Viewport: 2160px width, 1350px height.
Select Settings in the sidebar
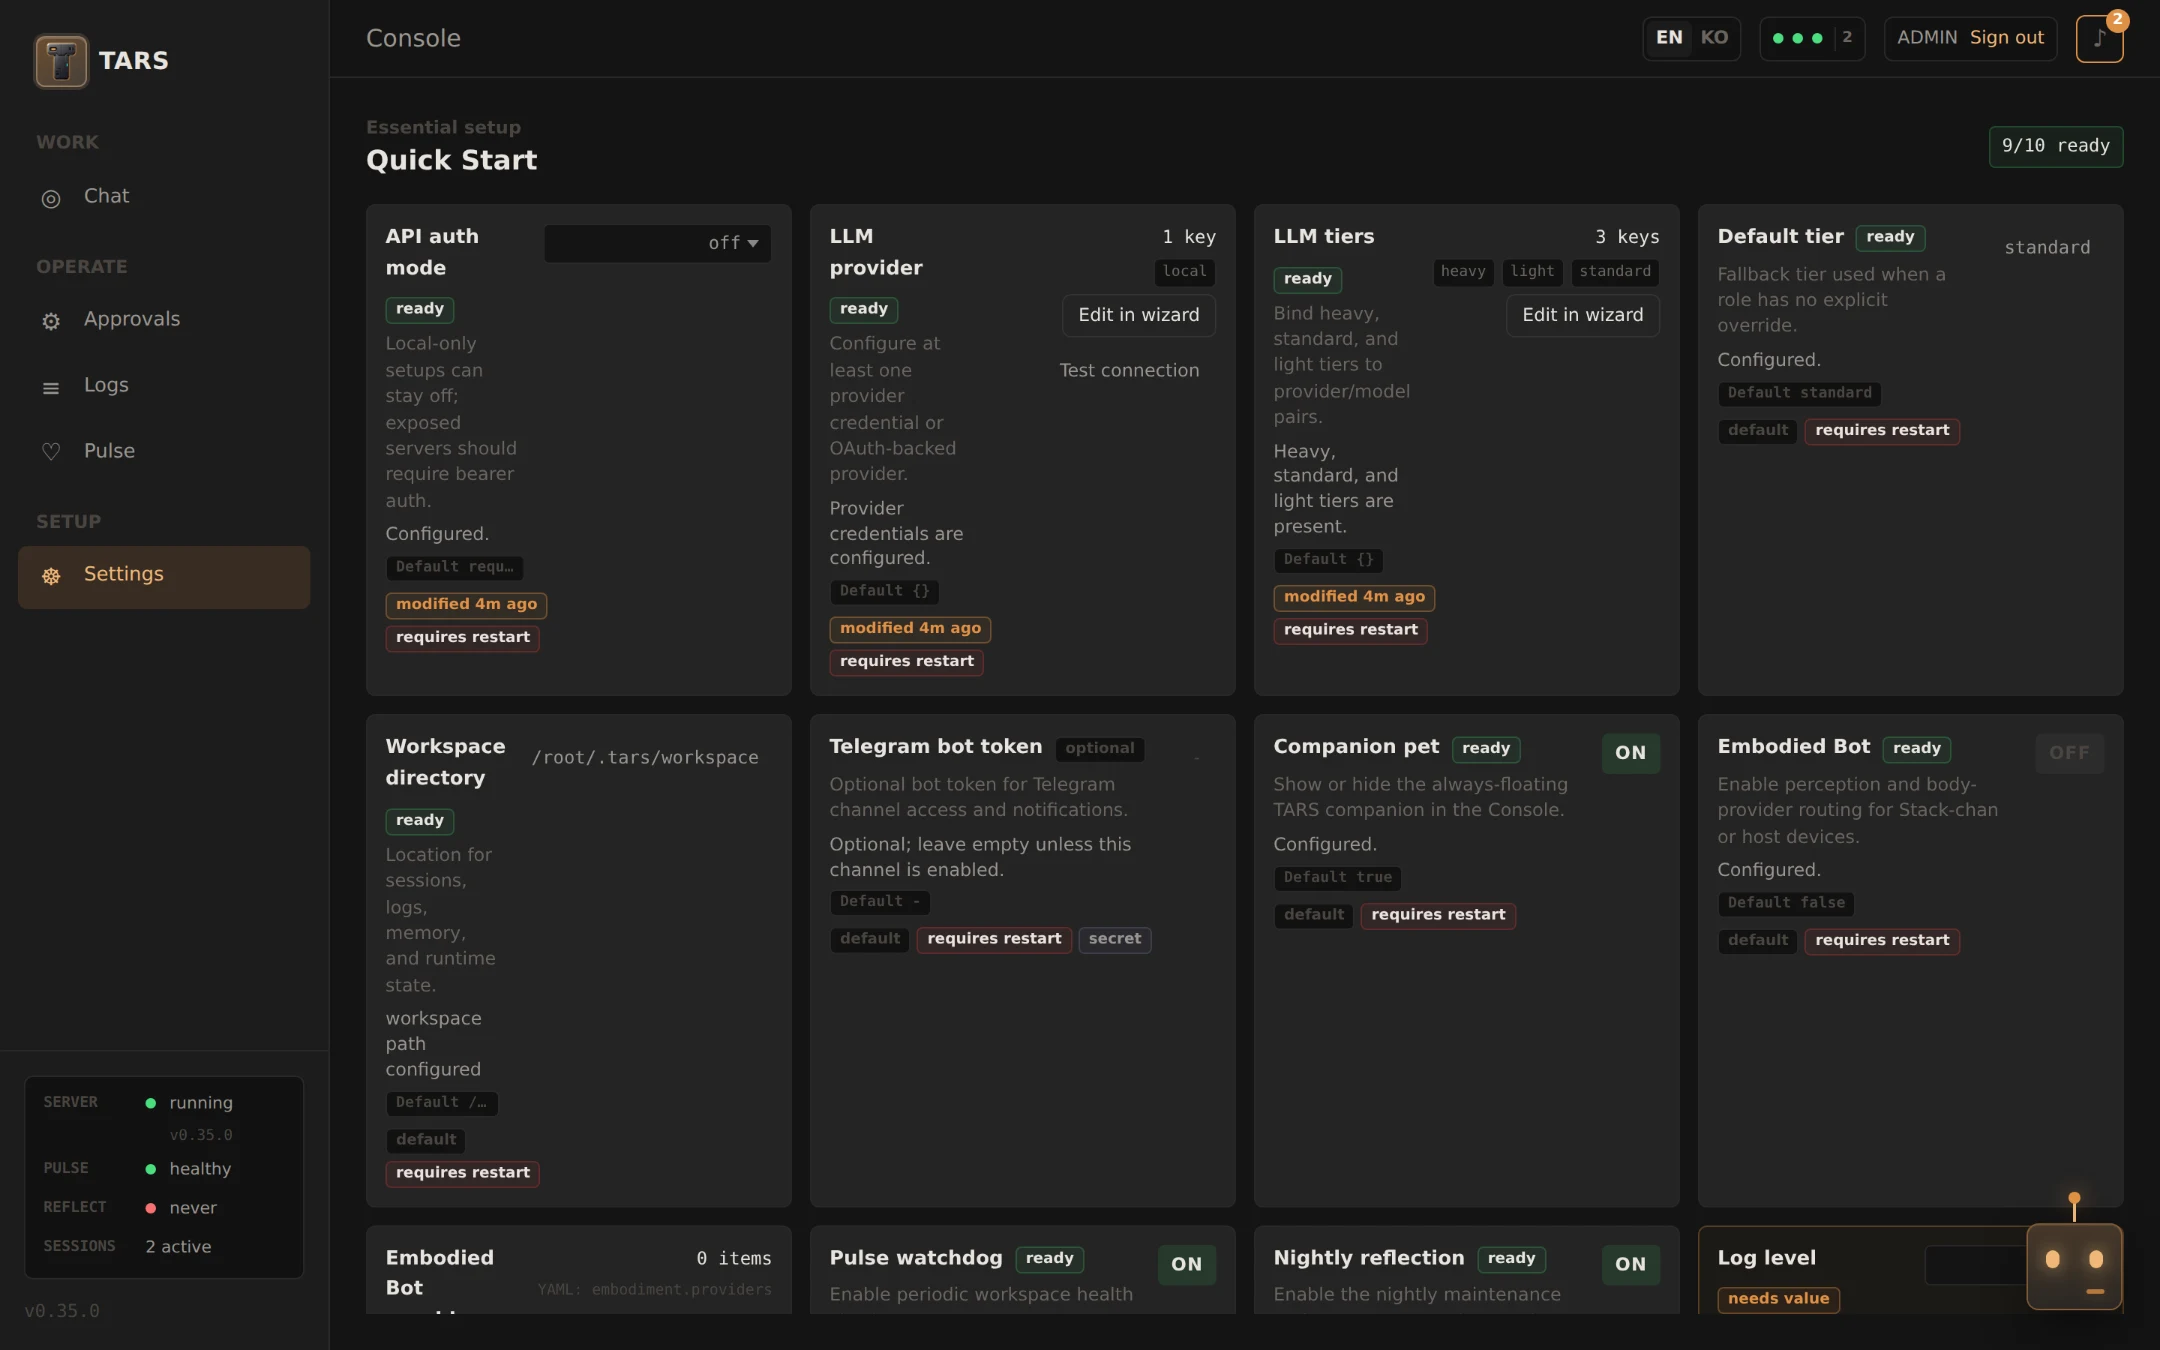(164, 577)
